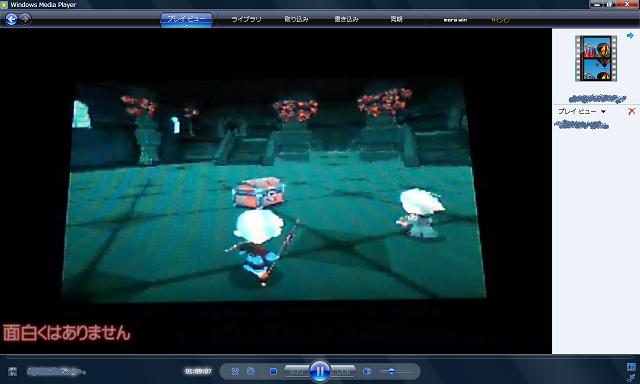Open the 同期 (Sync) tab
The image size is (640, 384).
pyautogui.click(x=396, y=19)
